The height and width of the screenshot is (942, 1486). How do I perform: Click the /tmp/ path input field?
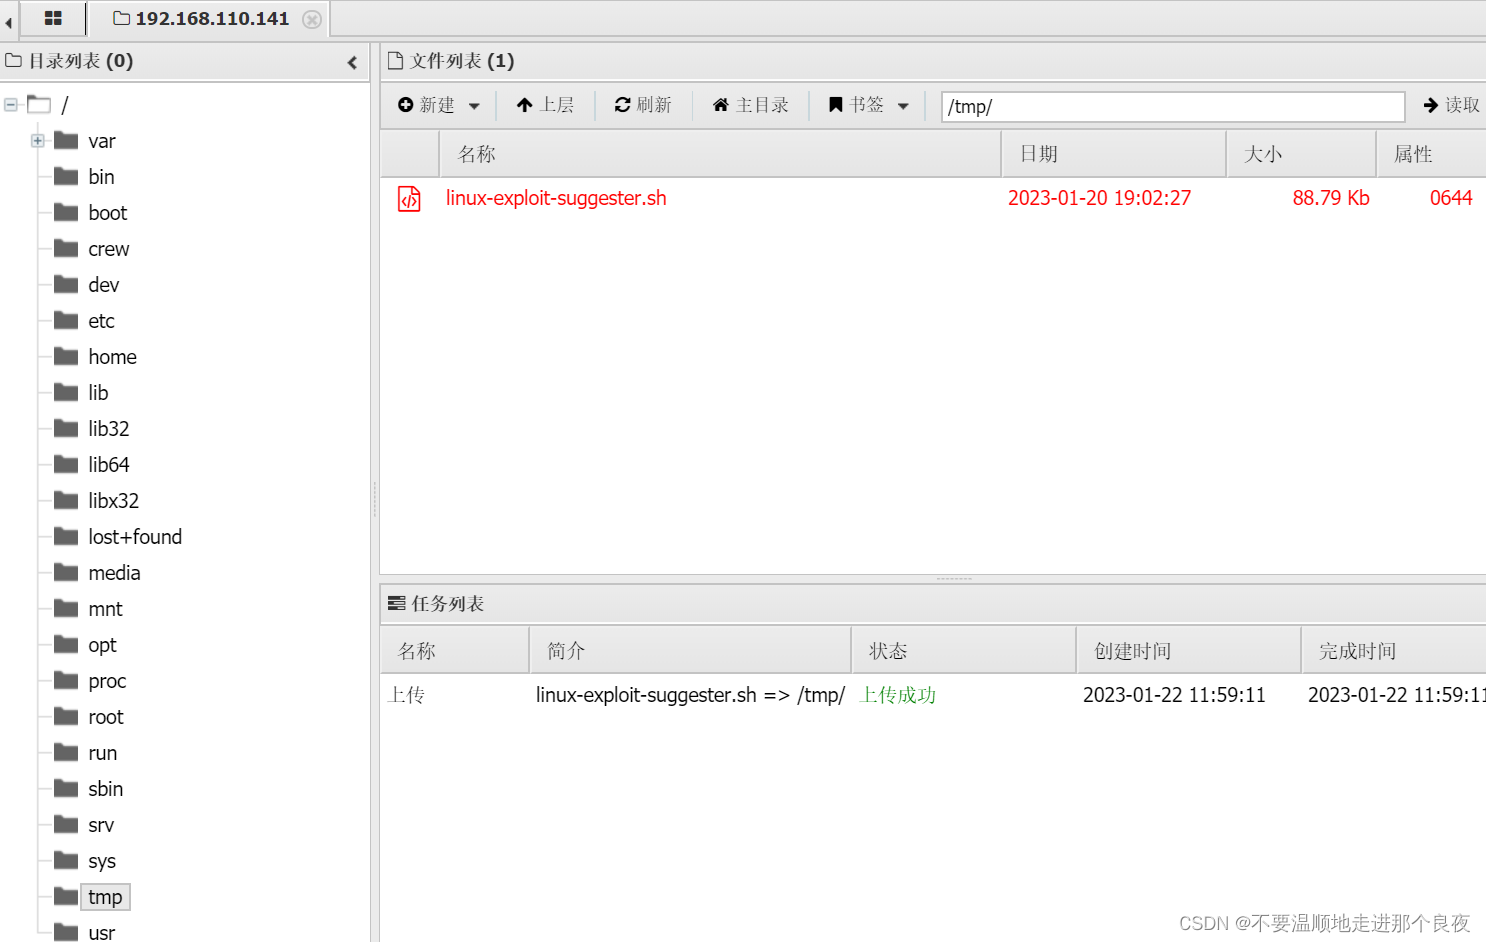pyautogui.click(x=1173, y=106)
